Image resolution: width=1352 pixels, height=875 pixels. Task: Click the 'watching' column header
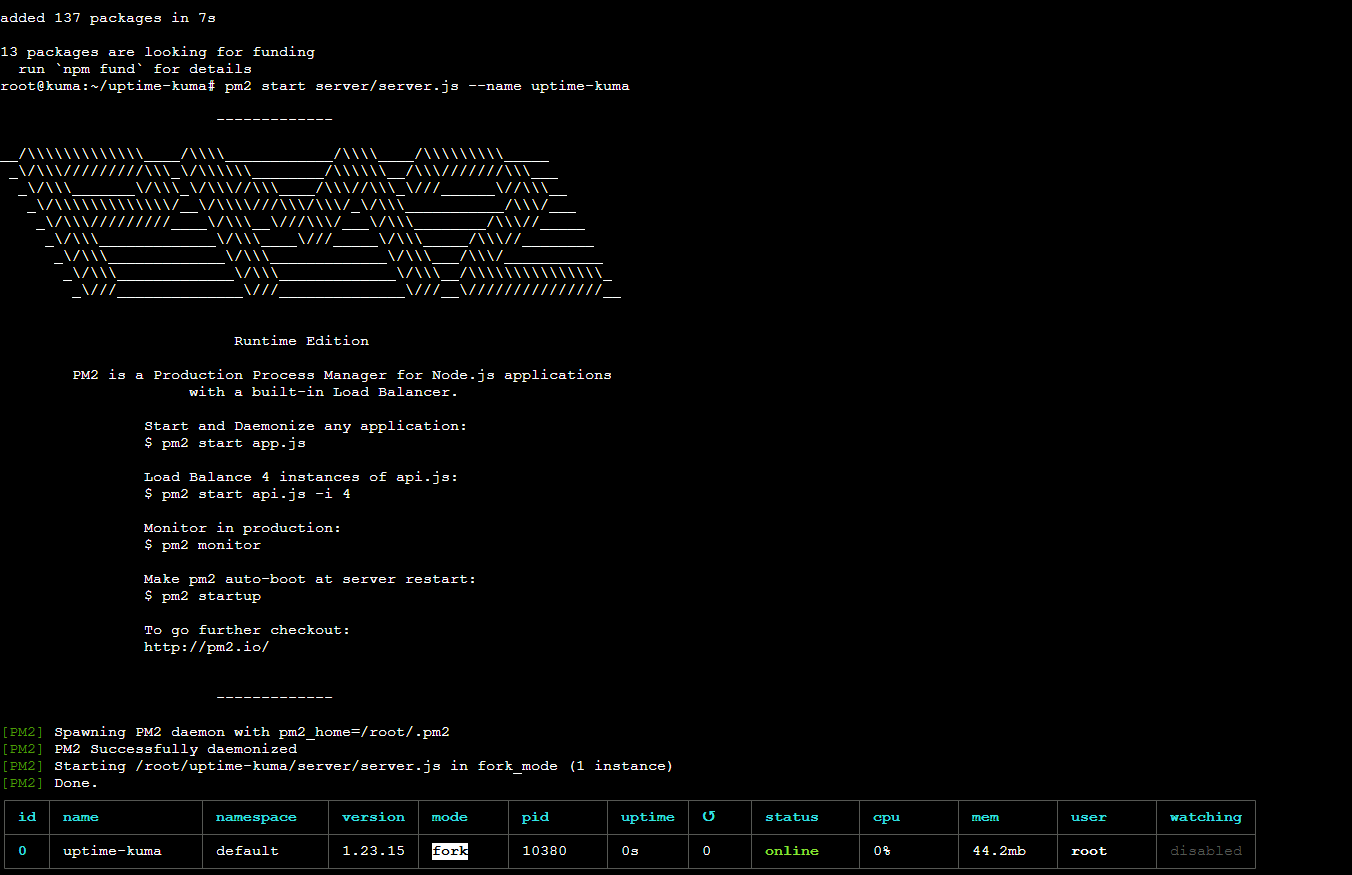[1205, 817]
